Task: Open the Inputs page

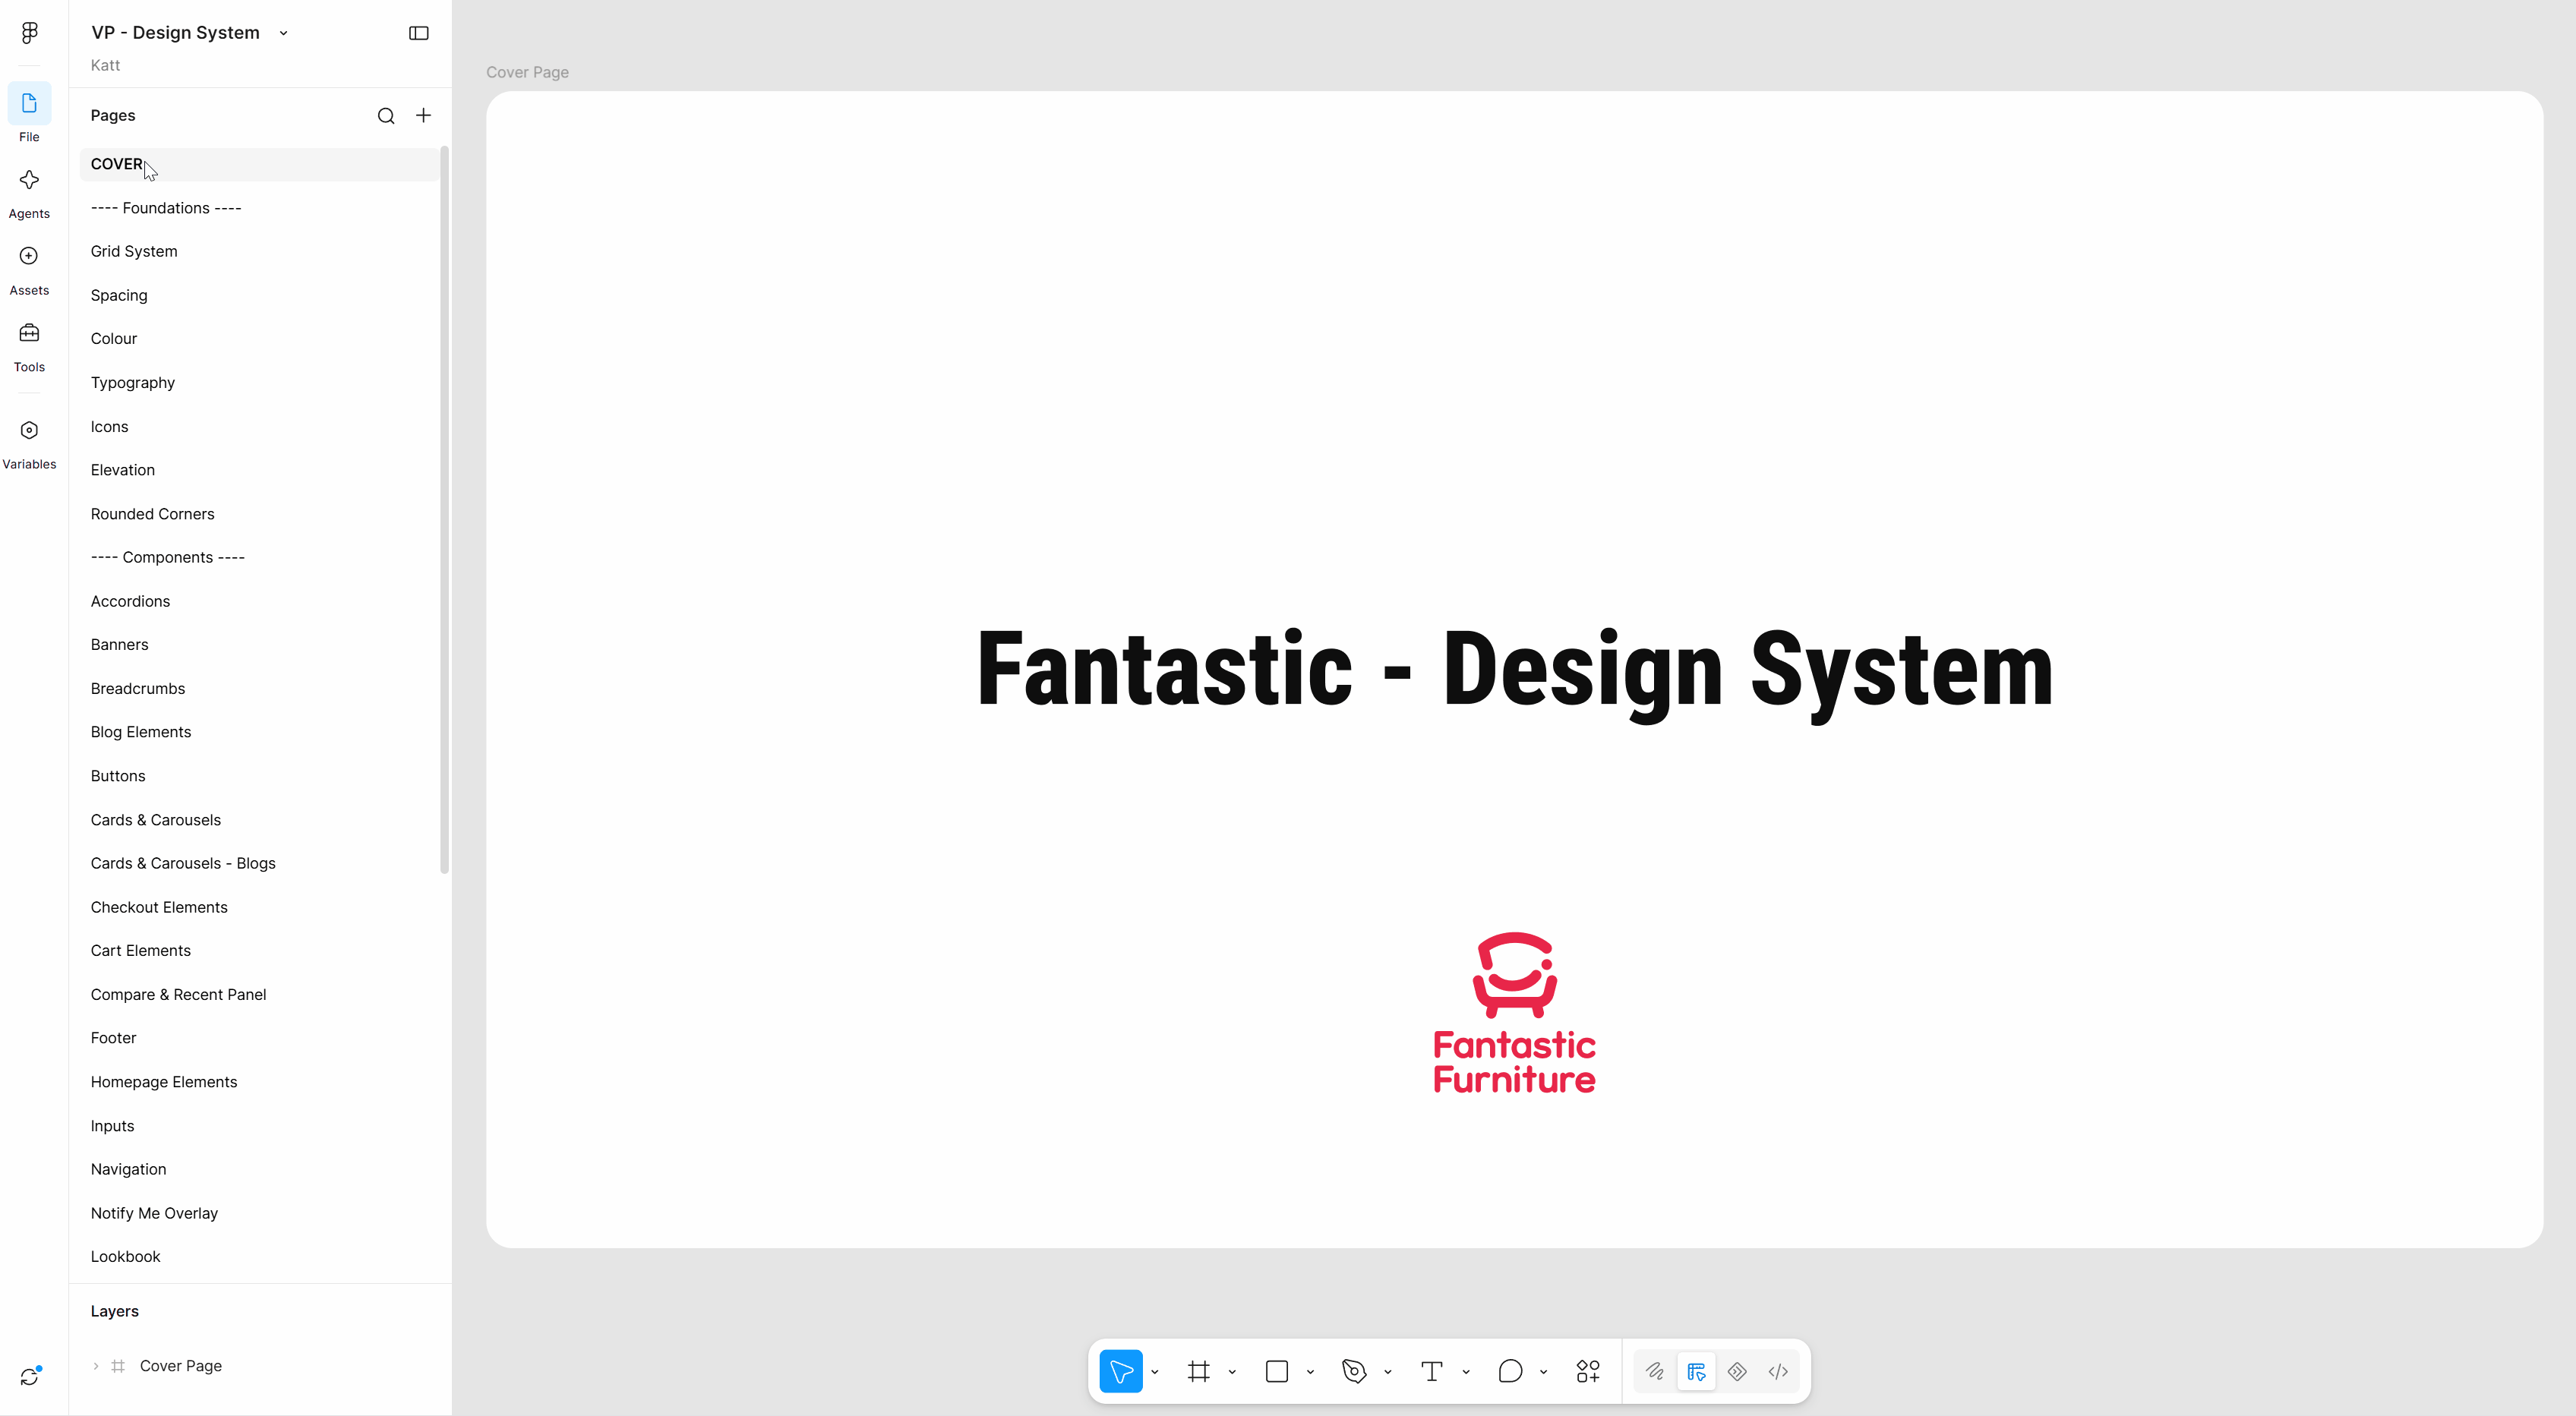Action: click(x=259, y=1126)
